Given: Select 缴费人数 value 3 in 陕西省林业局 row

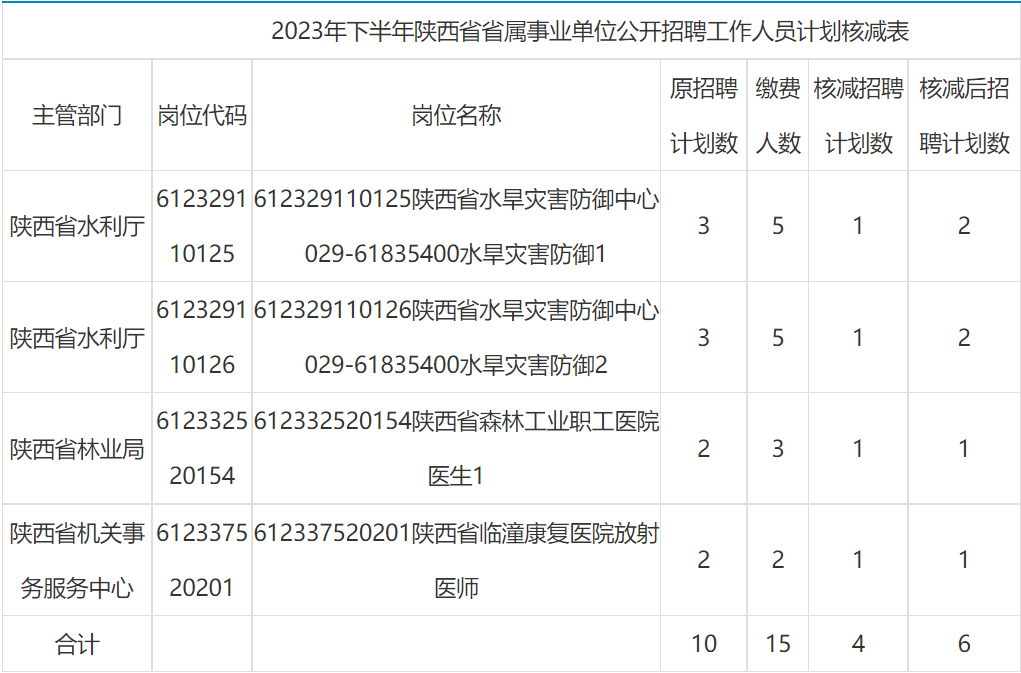Looking at the screenshot, I should 777,449.
